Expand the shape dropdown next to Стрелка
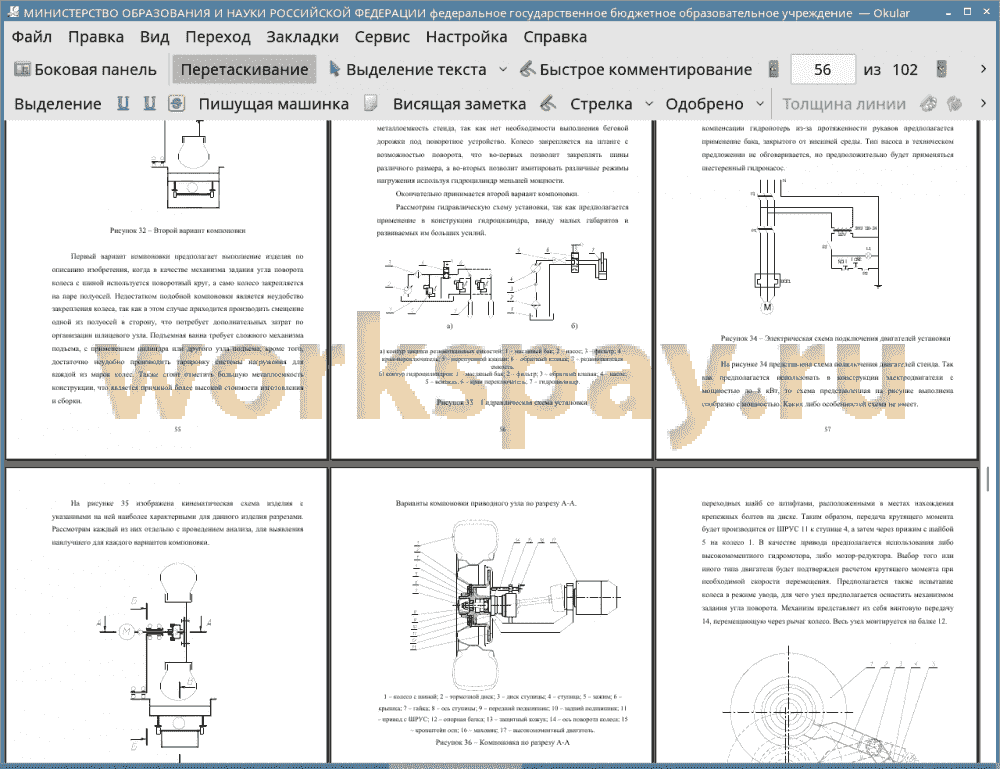This screenshot has height=769, width=1000. (649, 104)
